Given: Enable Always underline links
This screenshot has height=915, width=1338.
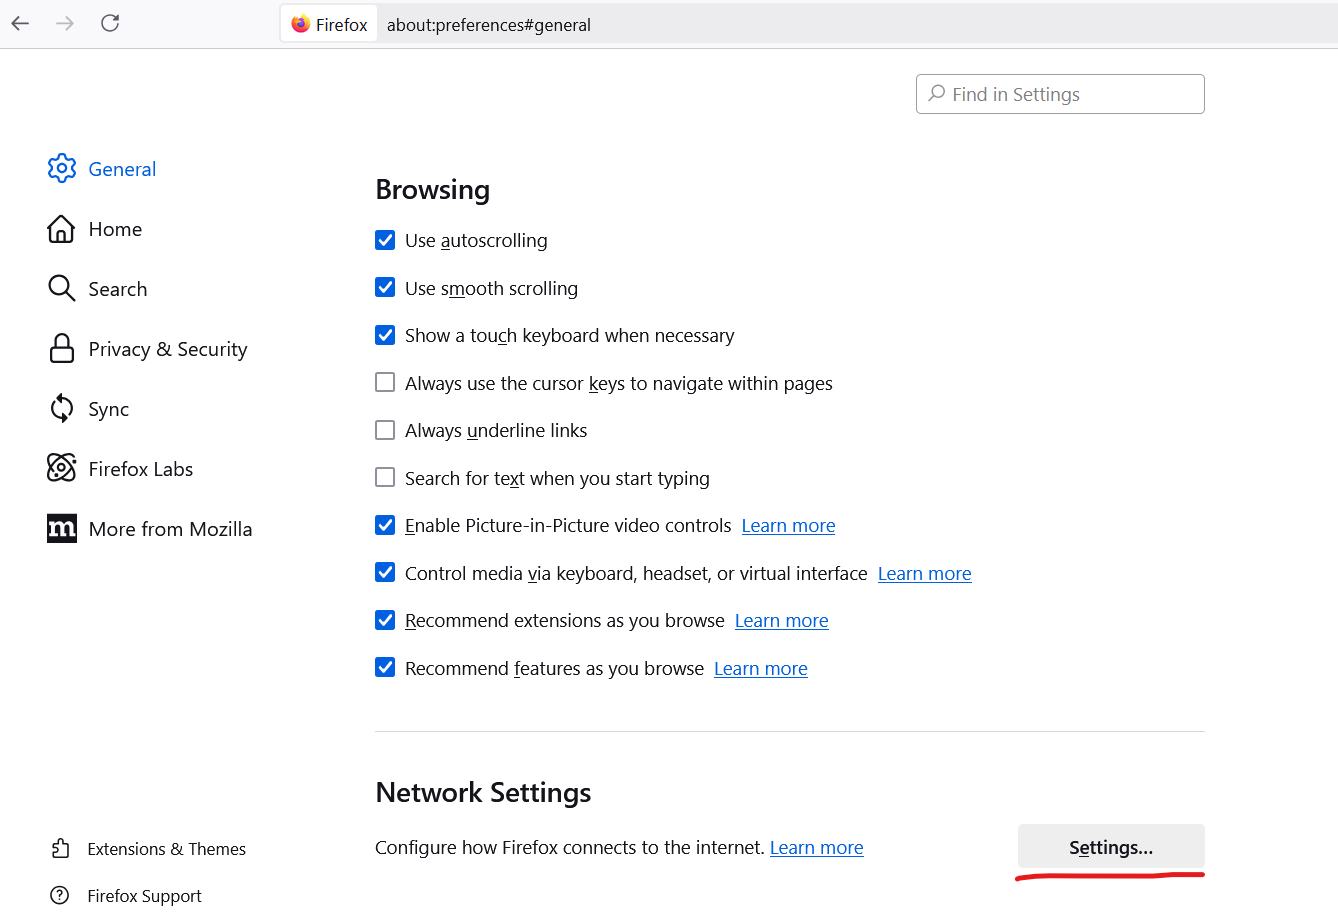Looking at the screenshot, I should [385, 430].
